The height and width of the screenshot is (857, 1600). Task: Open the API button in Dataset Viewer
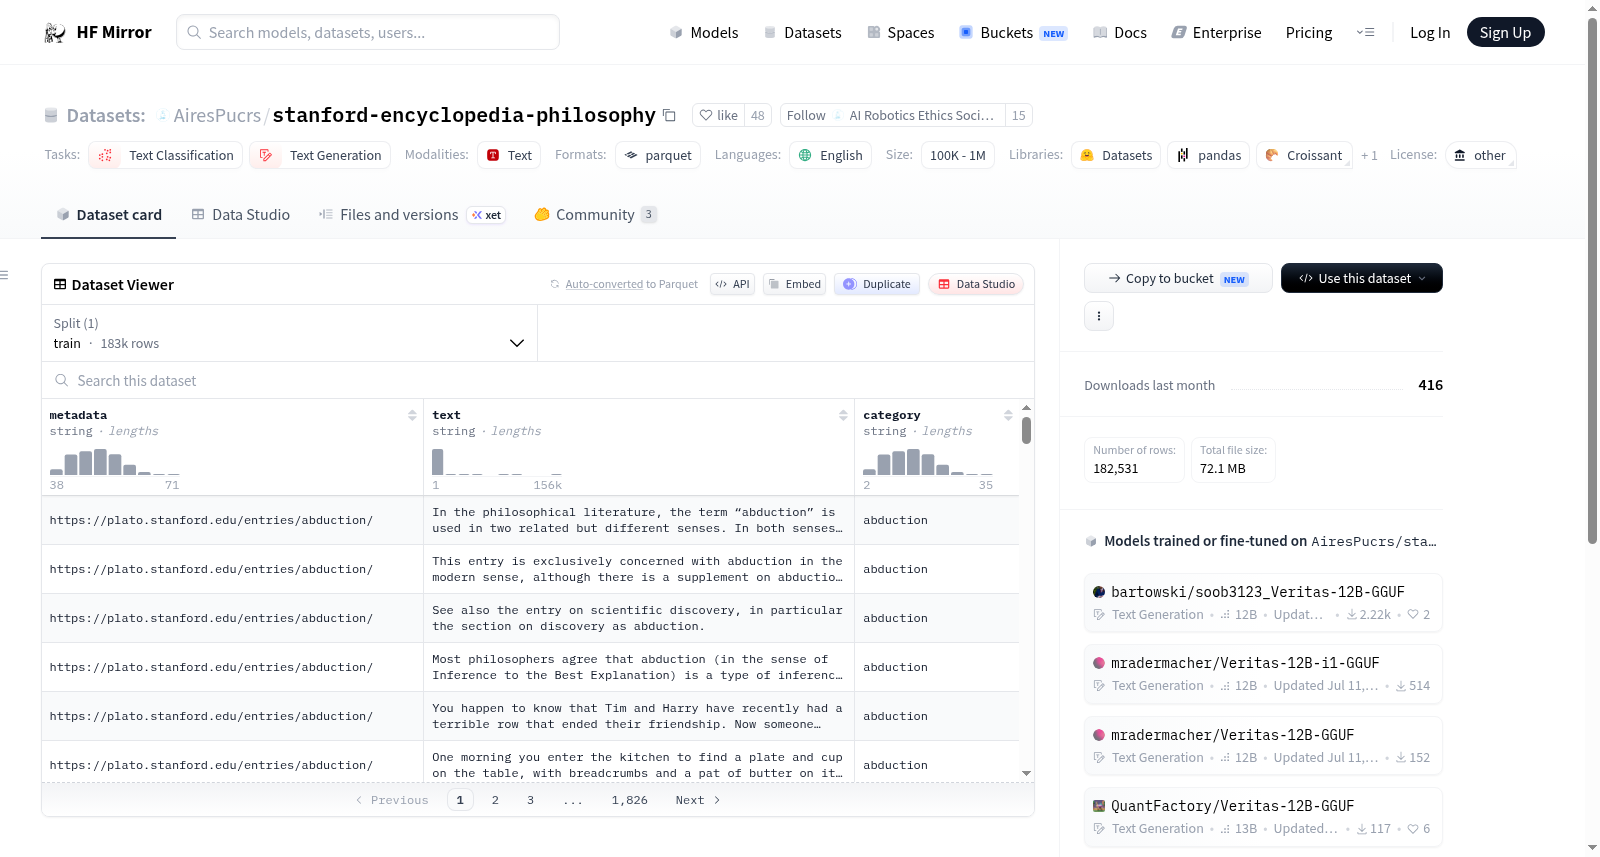click(732, 284)
